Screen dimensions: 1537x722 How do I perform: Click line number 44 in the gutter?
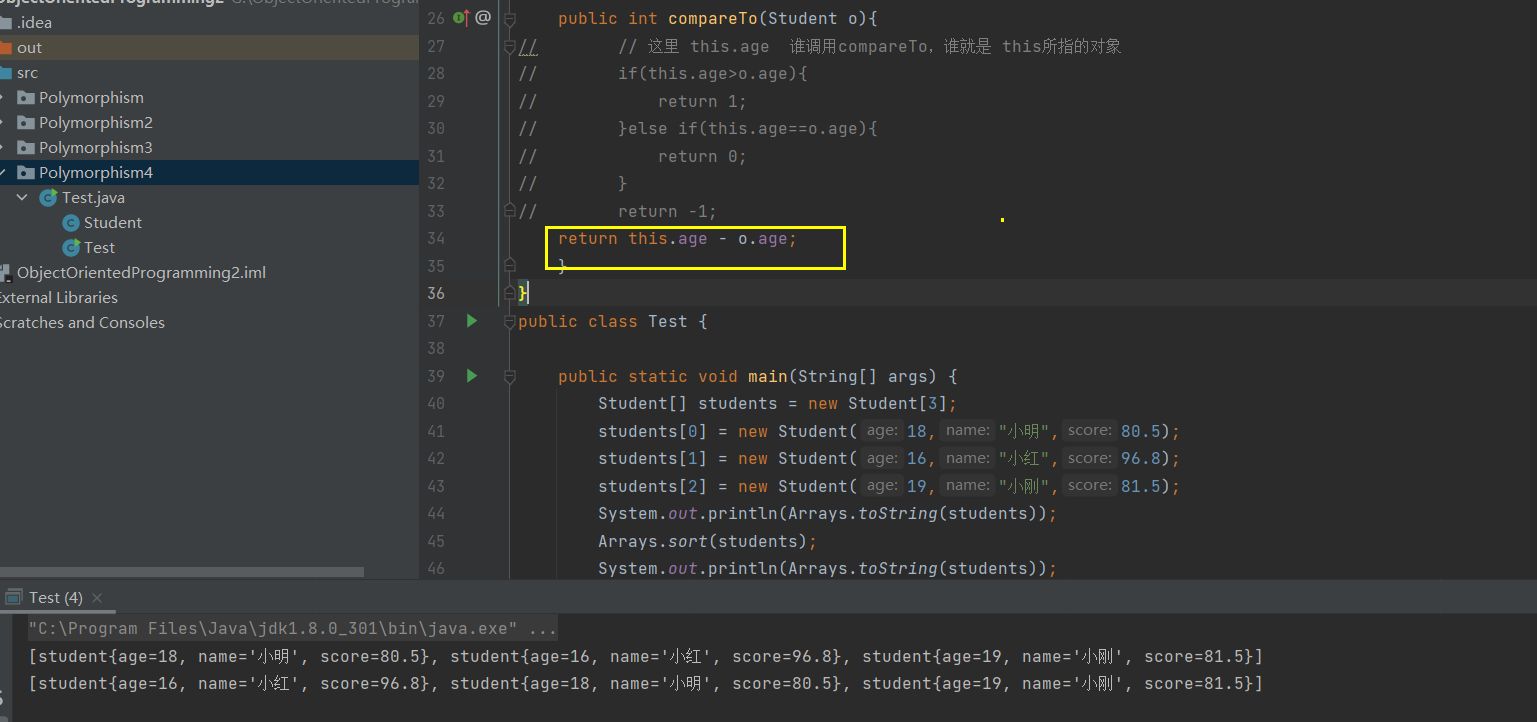(x=436, y=513)
